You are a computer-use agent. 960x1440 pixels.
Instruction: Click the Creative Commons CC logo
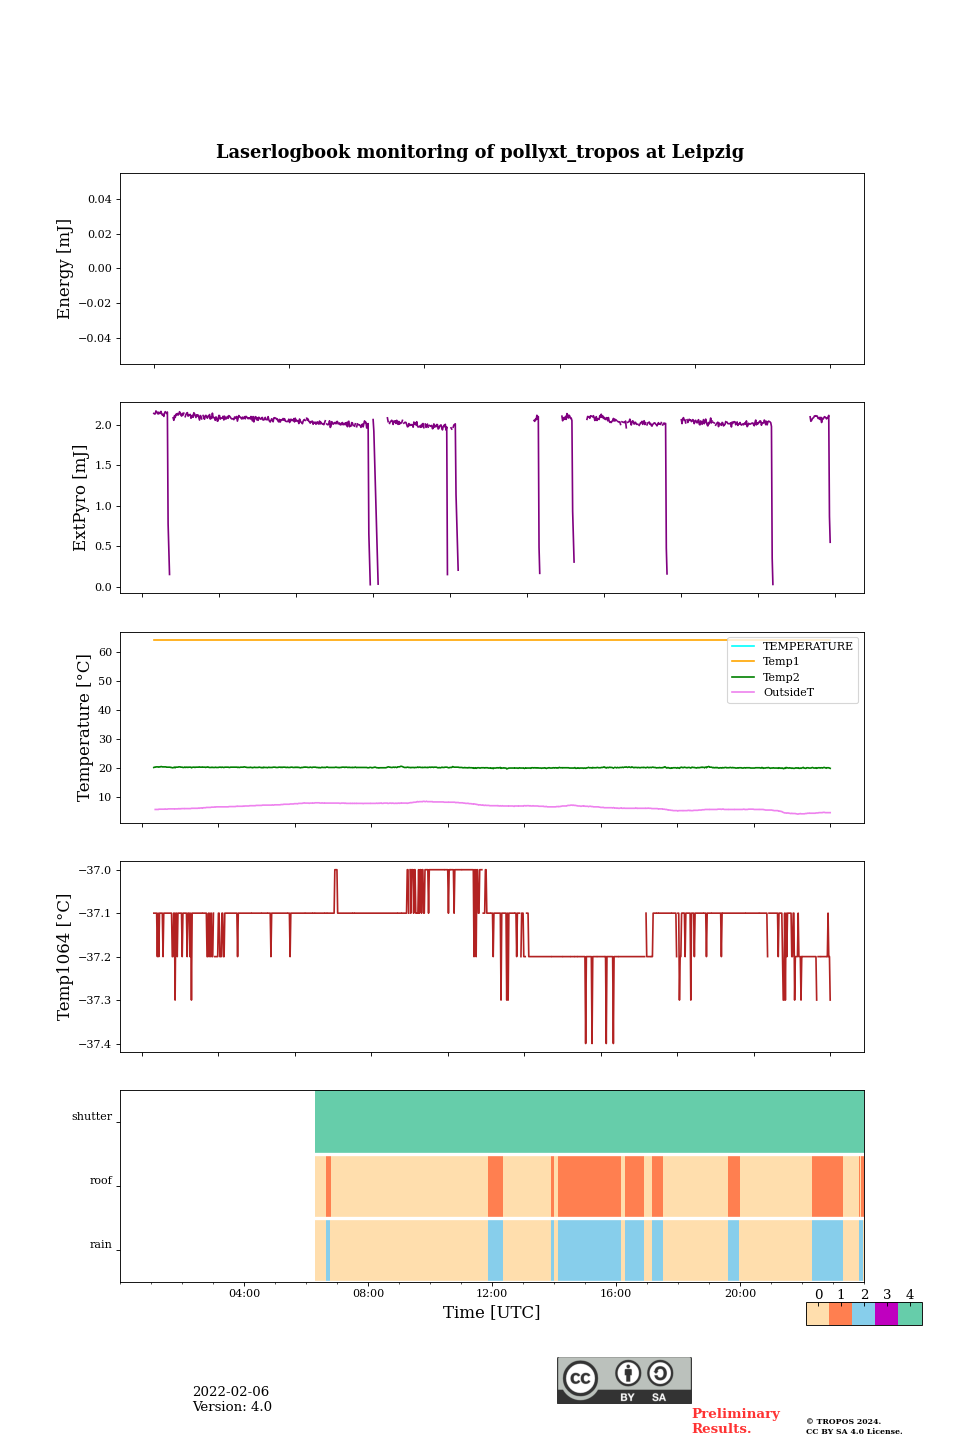click(x=580, y=1377)
